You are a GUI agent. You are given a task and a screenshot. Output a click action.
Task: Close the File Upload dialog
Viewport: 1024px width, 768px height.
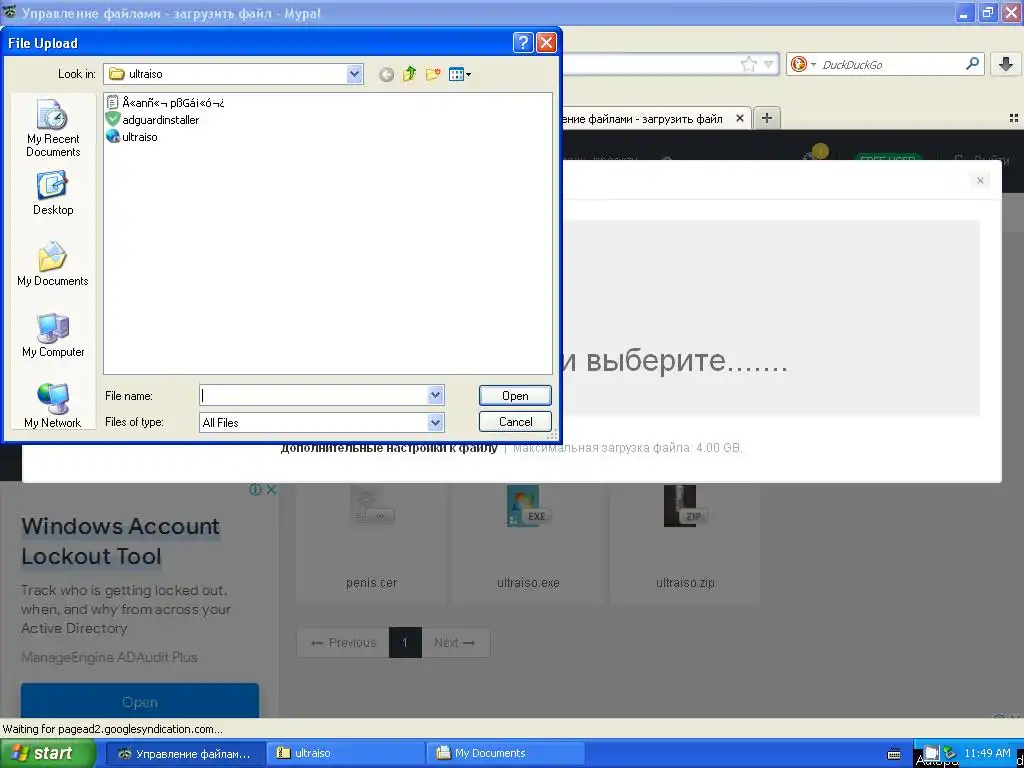[x=546, y=43]
